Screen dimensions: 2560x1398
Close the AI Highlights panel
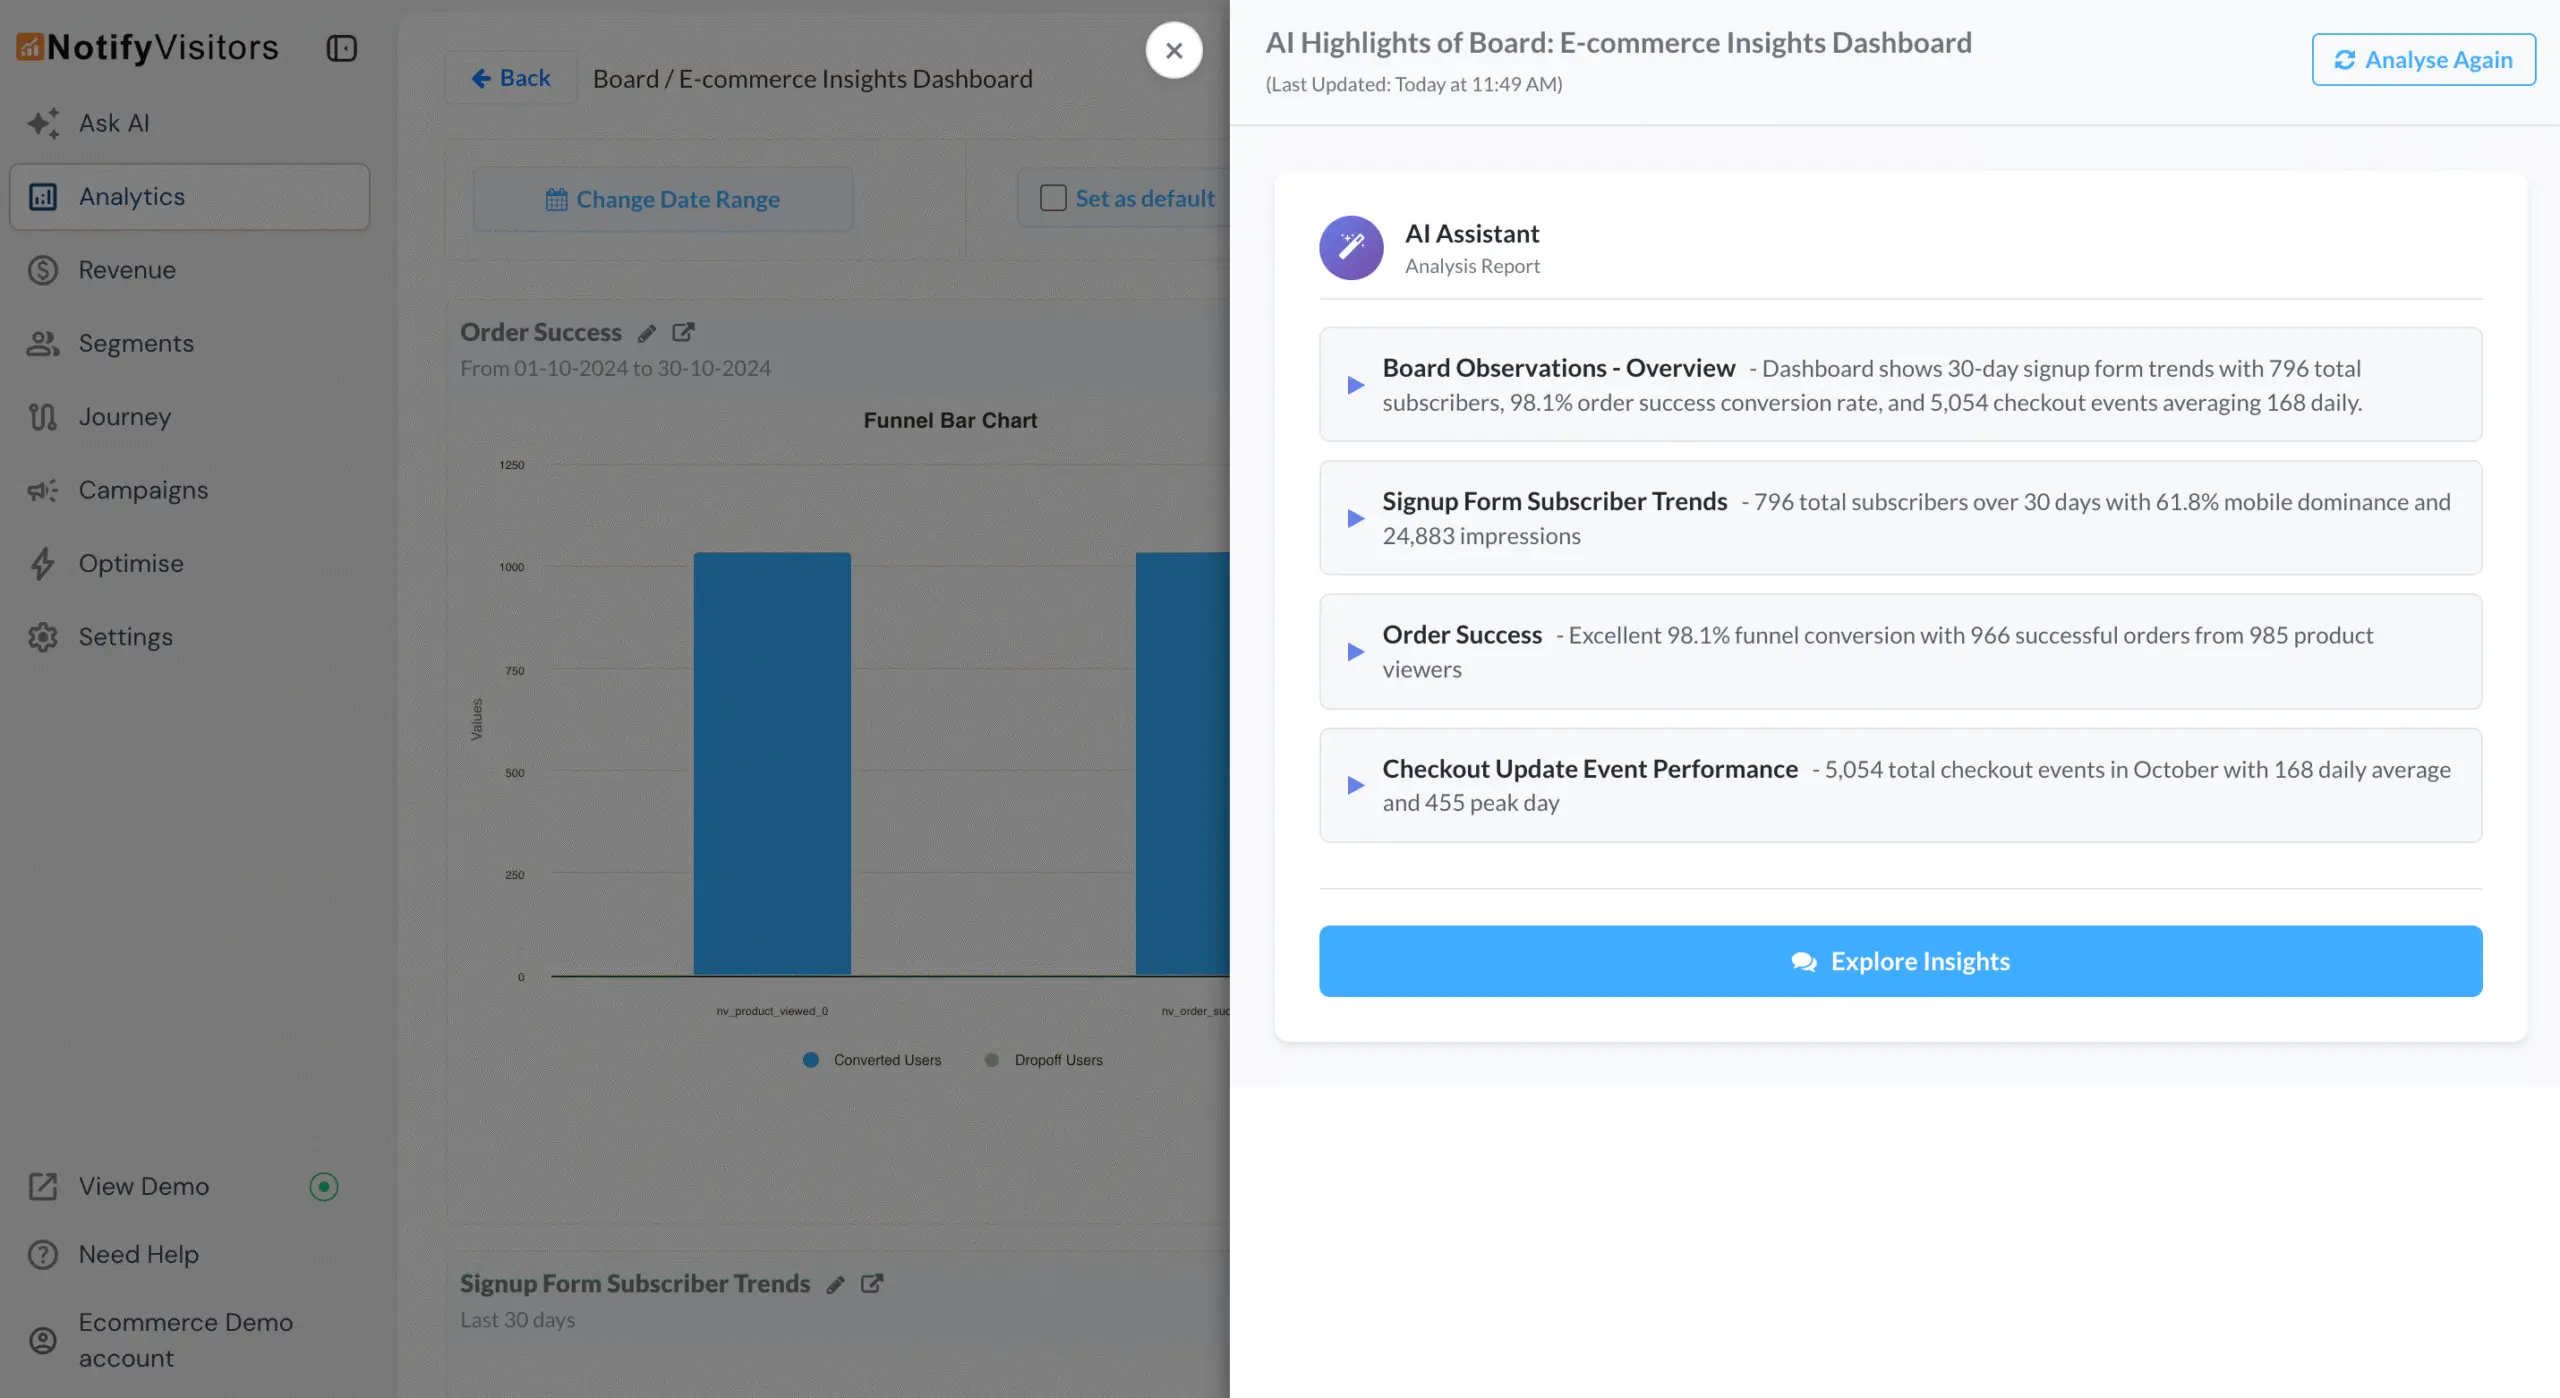(x=1173, y=50)
